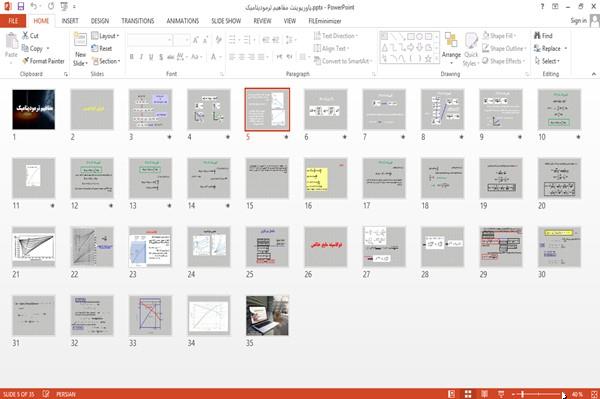Open the Arrange tool
600x399 pixels.
pos(451,48)
